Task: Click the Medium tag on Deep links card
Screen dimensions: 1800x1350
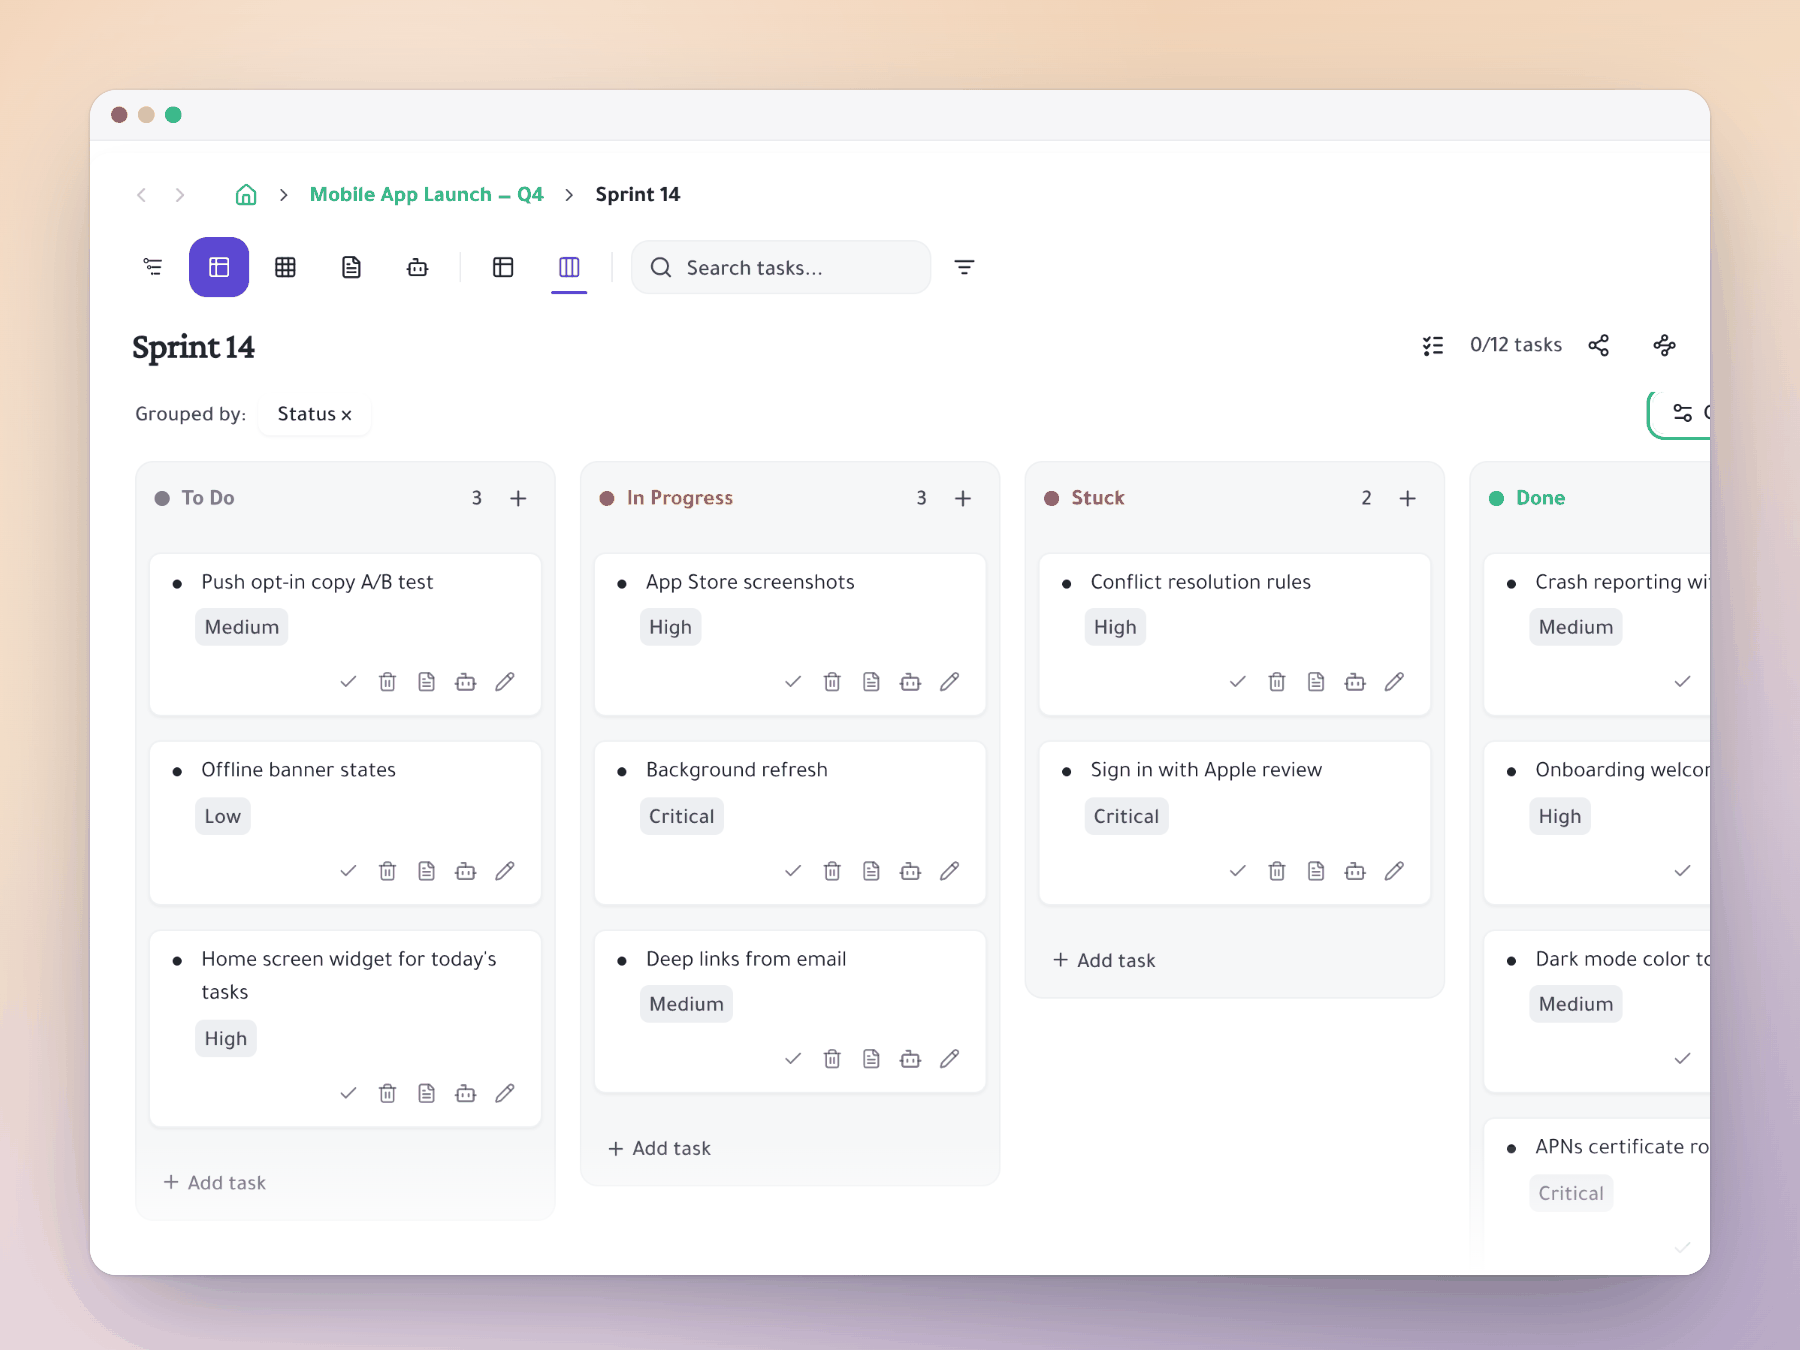Action: click(686, 1004)
